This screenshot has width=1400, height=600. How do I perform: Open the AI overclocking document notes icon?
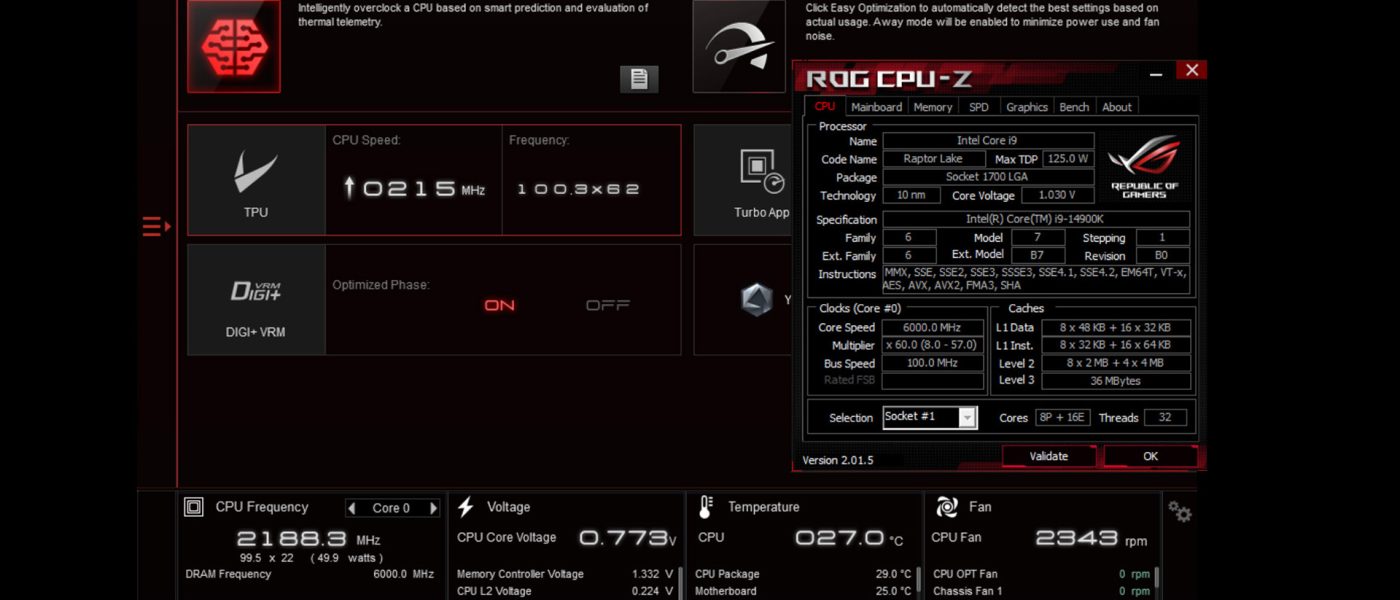[x=639, y=79]
